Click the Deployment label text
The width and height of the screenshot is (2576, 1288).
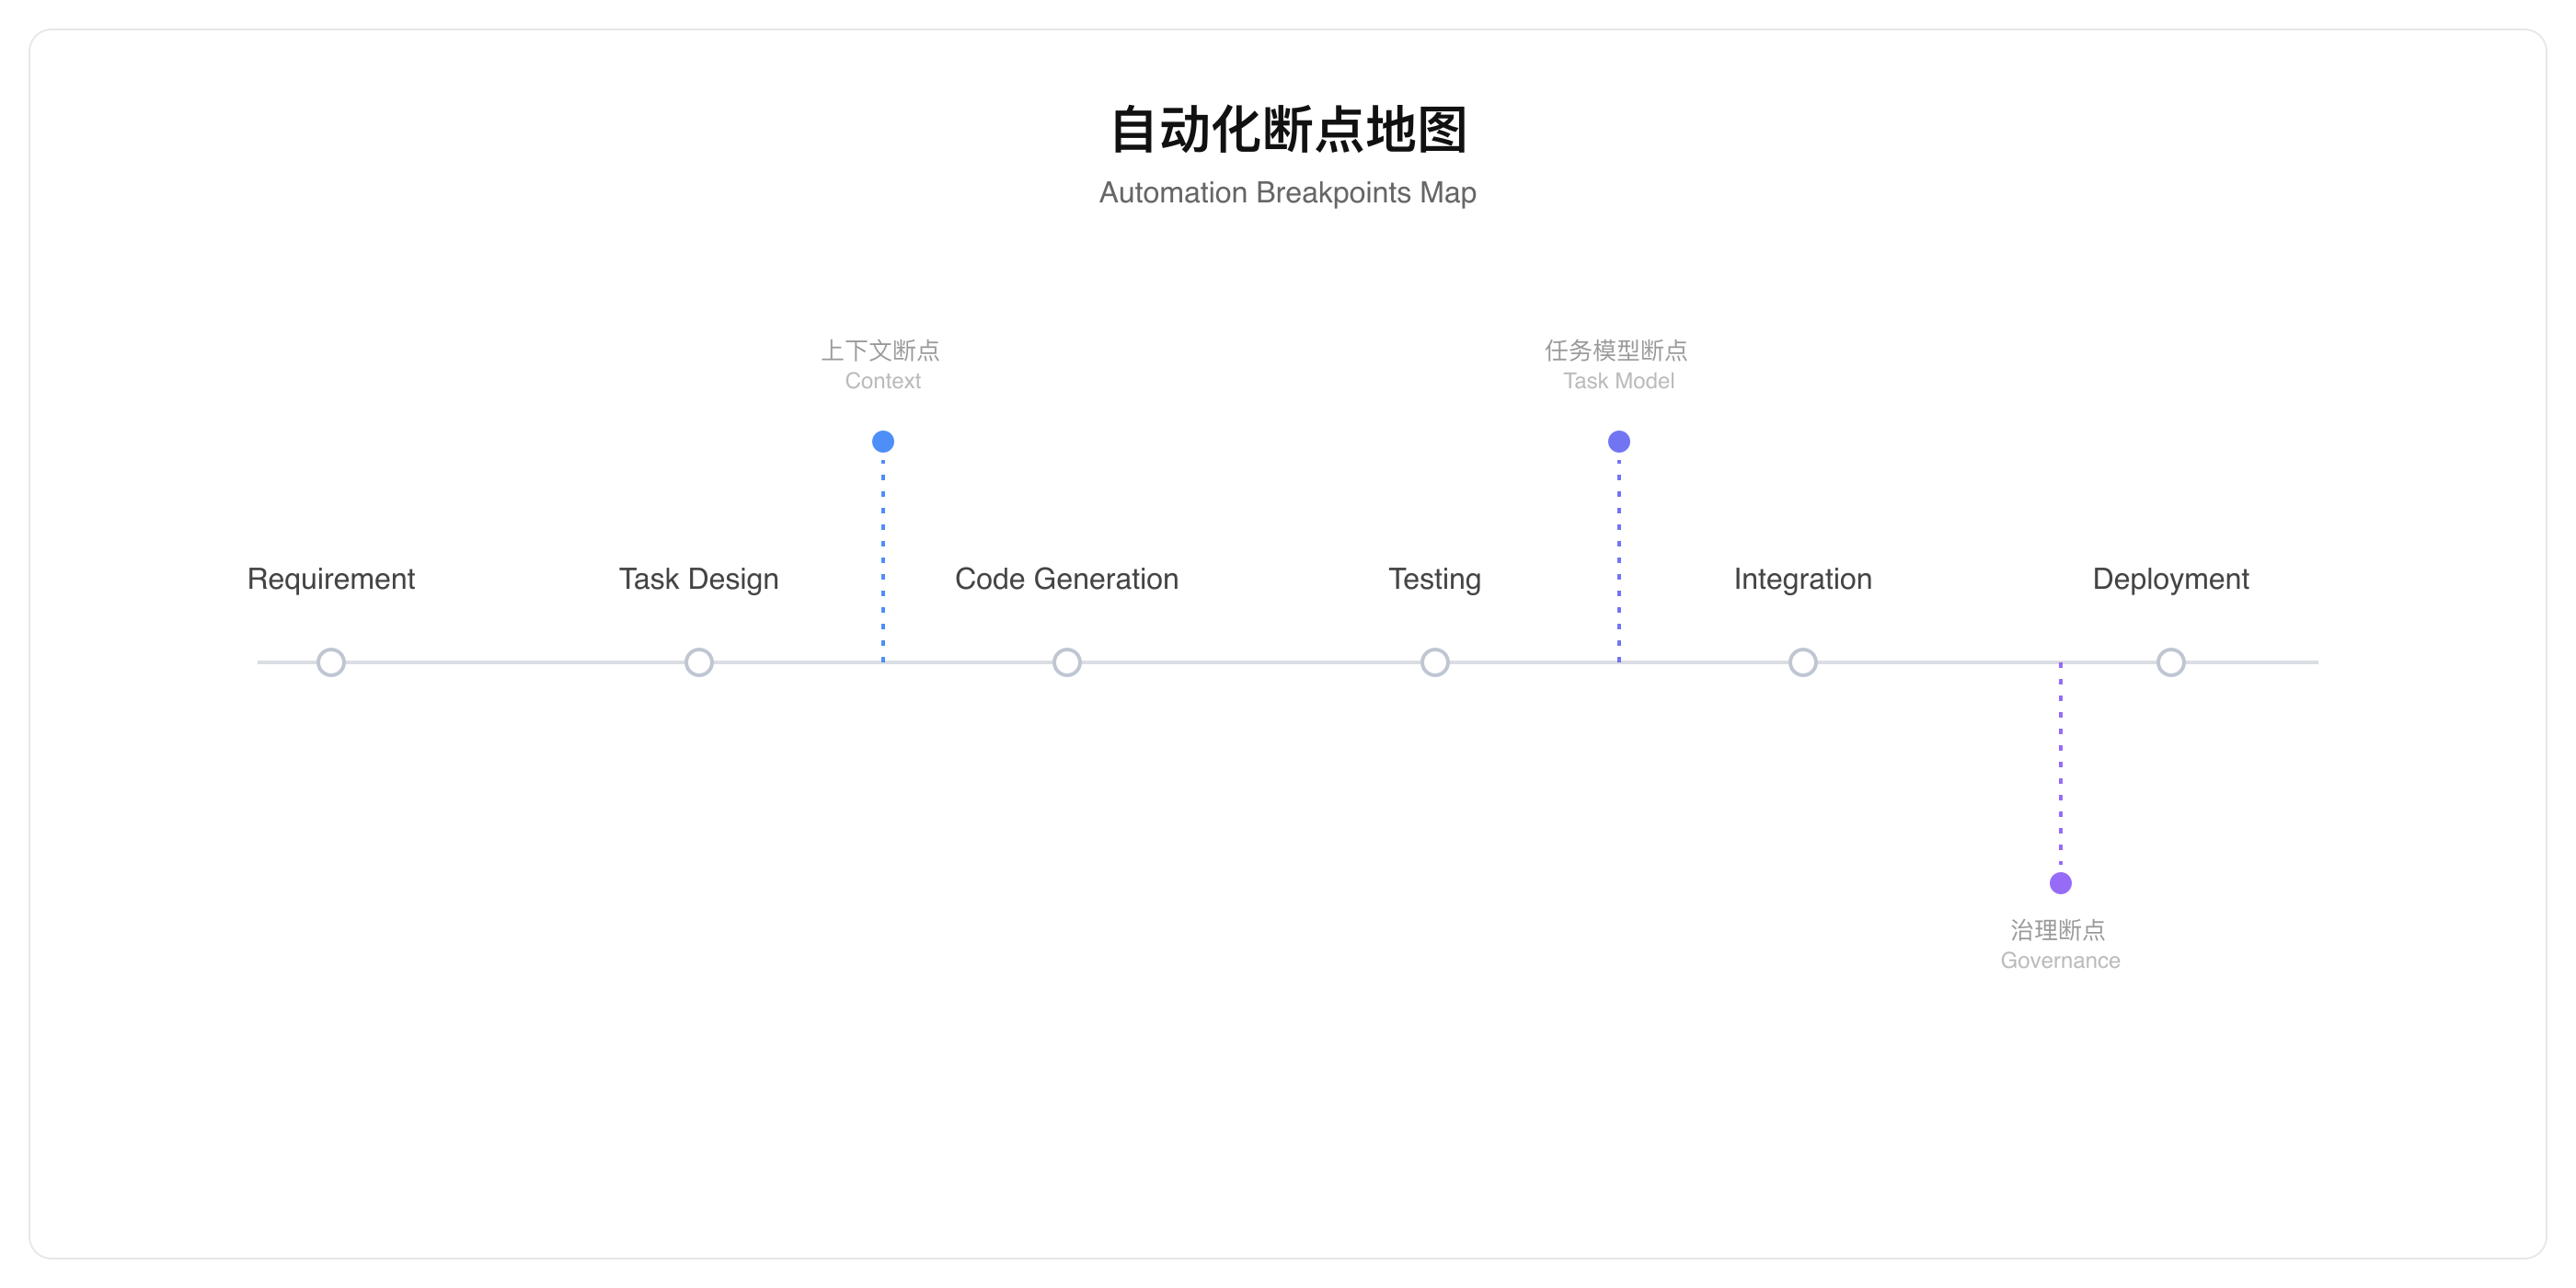click(x=2171, y=579)
